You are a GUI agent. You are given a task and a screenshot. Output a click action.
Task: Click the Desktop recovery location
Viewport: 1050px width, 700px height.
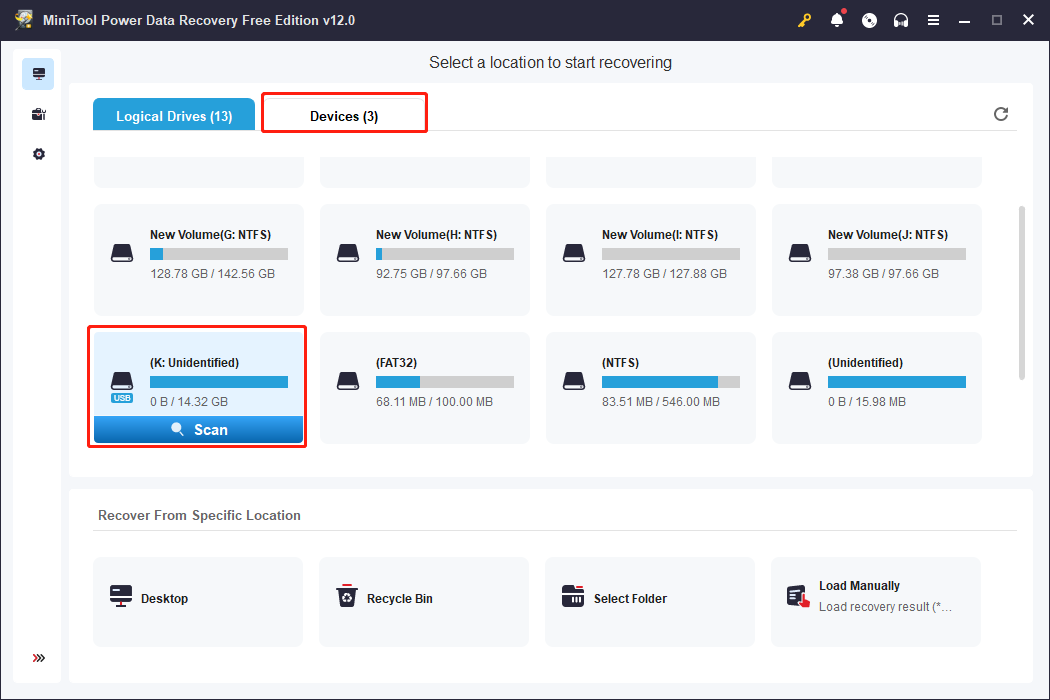[x=198, y=599]
